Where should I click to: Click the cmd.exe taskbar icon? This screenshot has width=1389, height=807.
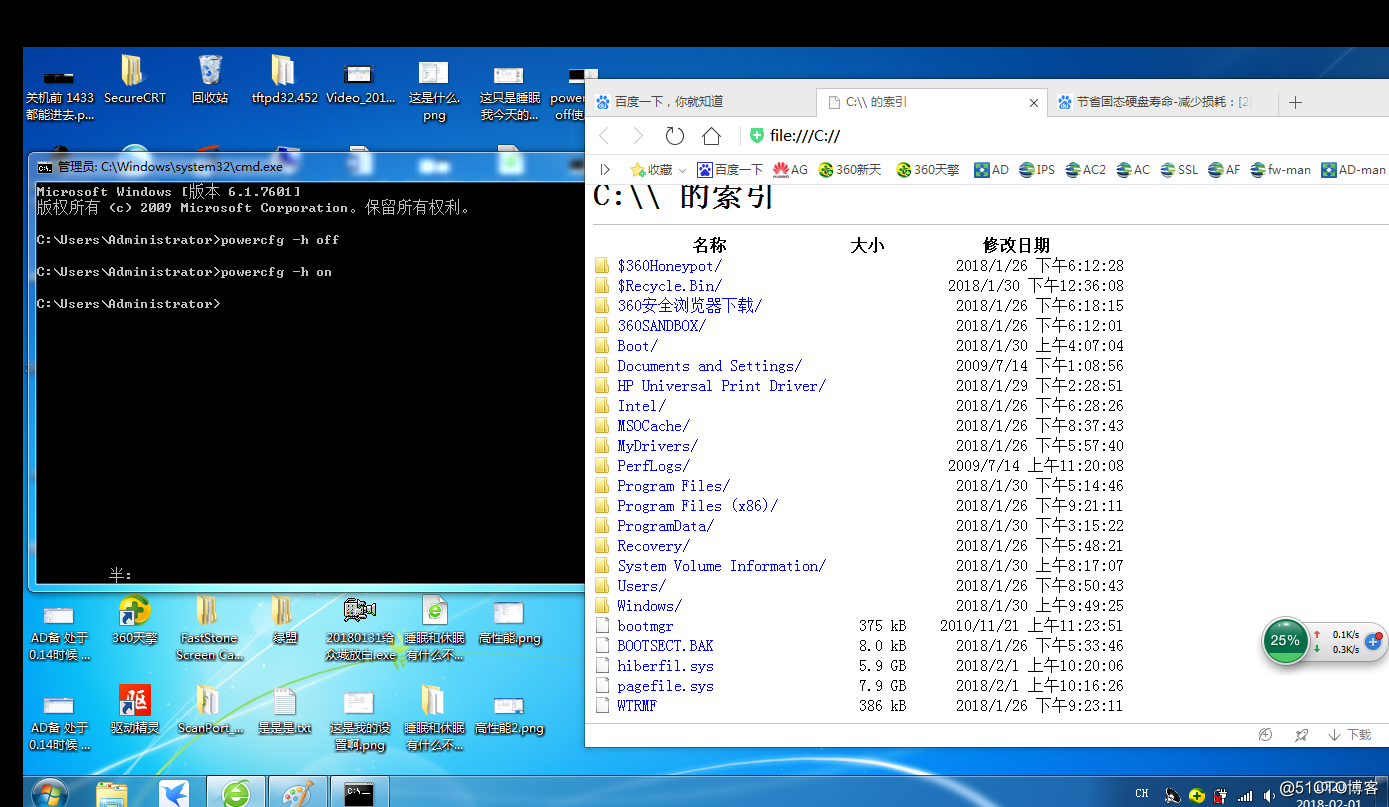[358, 794]
